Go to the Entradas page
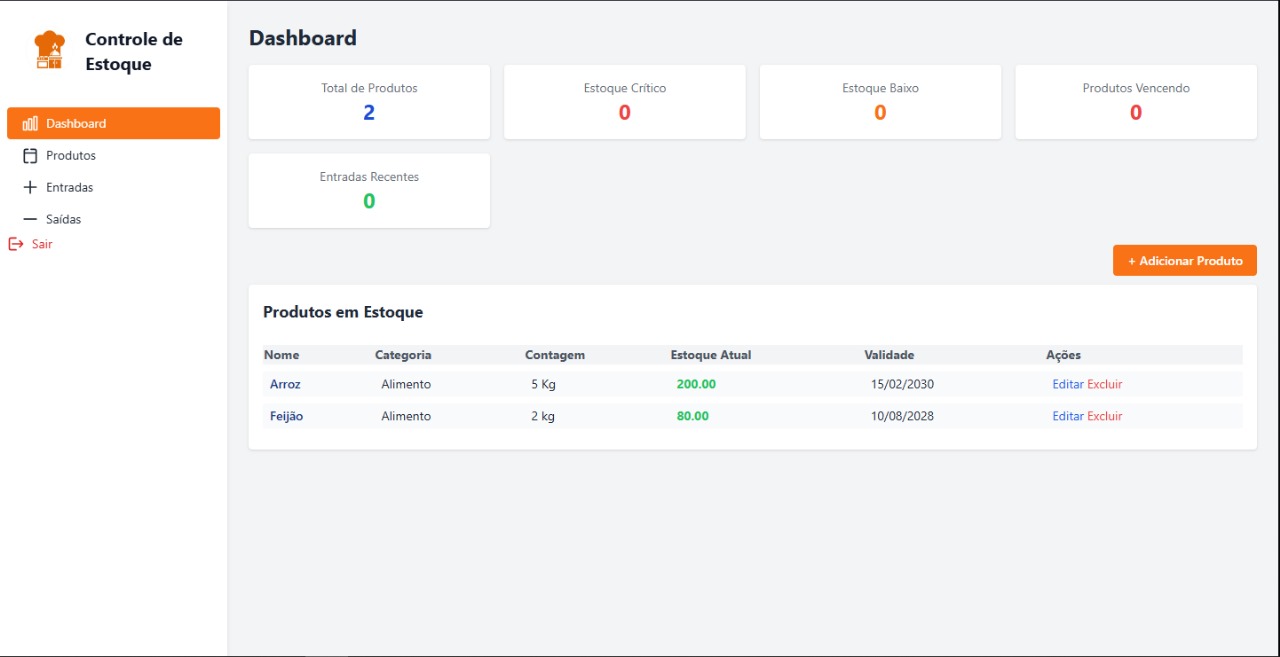The image size is (1280, 657). coord(69,187)
